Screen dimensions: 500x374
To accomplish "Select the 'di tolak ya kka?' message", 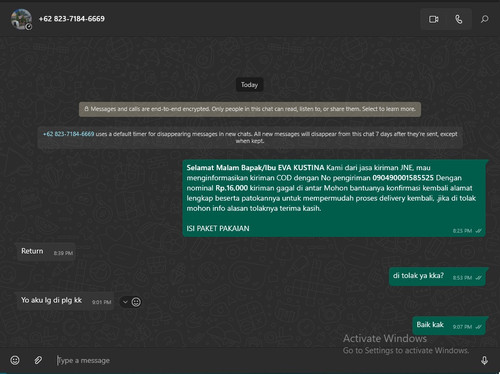I will click(x=437, y=276).
